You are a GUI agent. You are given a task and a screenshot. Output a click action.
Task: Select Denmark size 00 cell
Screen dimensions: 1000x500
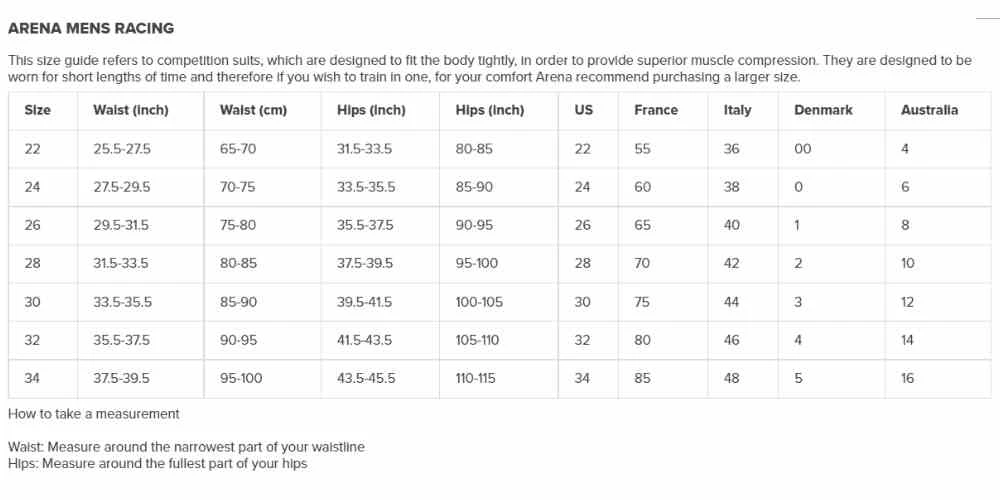[x=803, y=149]
